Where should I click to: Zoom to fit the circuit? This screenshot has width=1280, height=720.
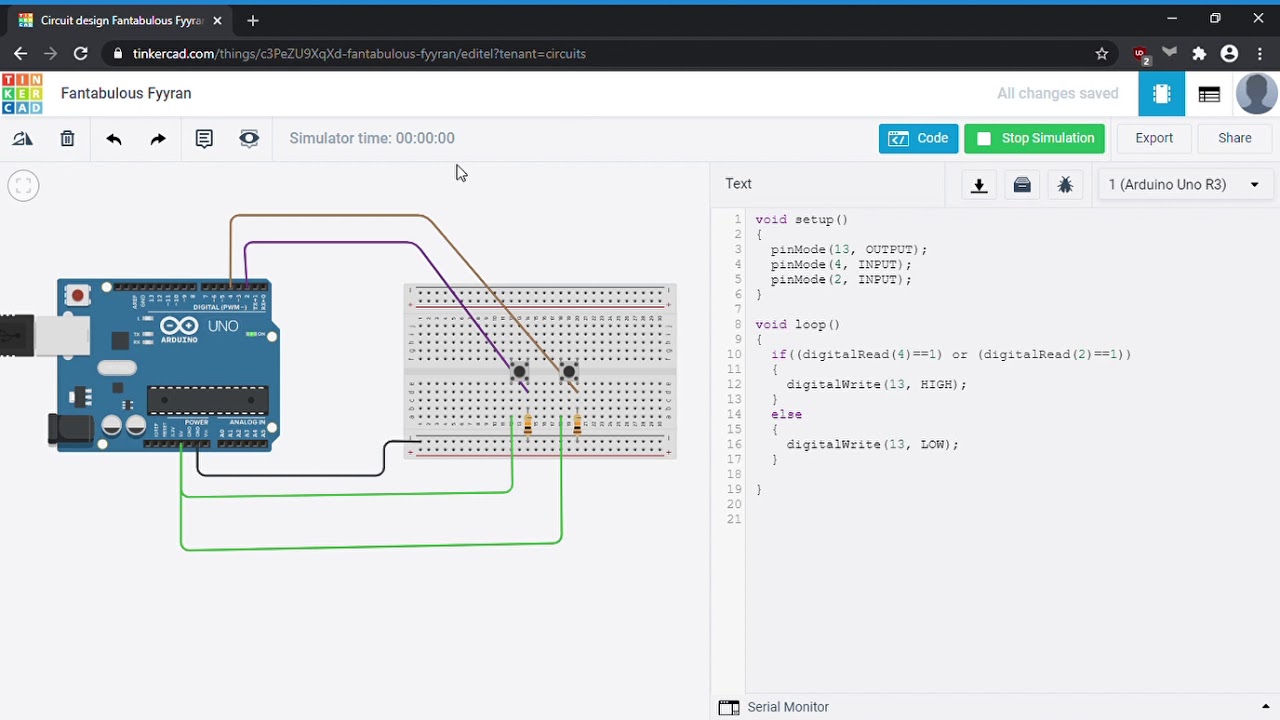click(23, 185)
